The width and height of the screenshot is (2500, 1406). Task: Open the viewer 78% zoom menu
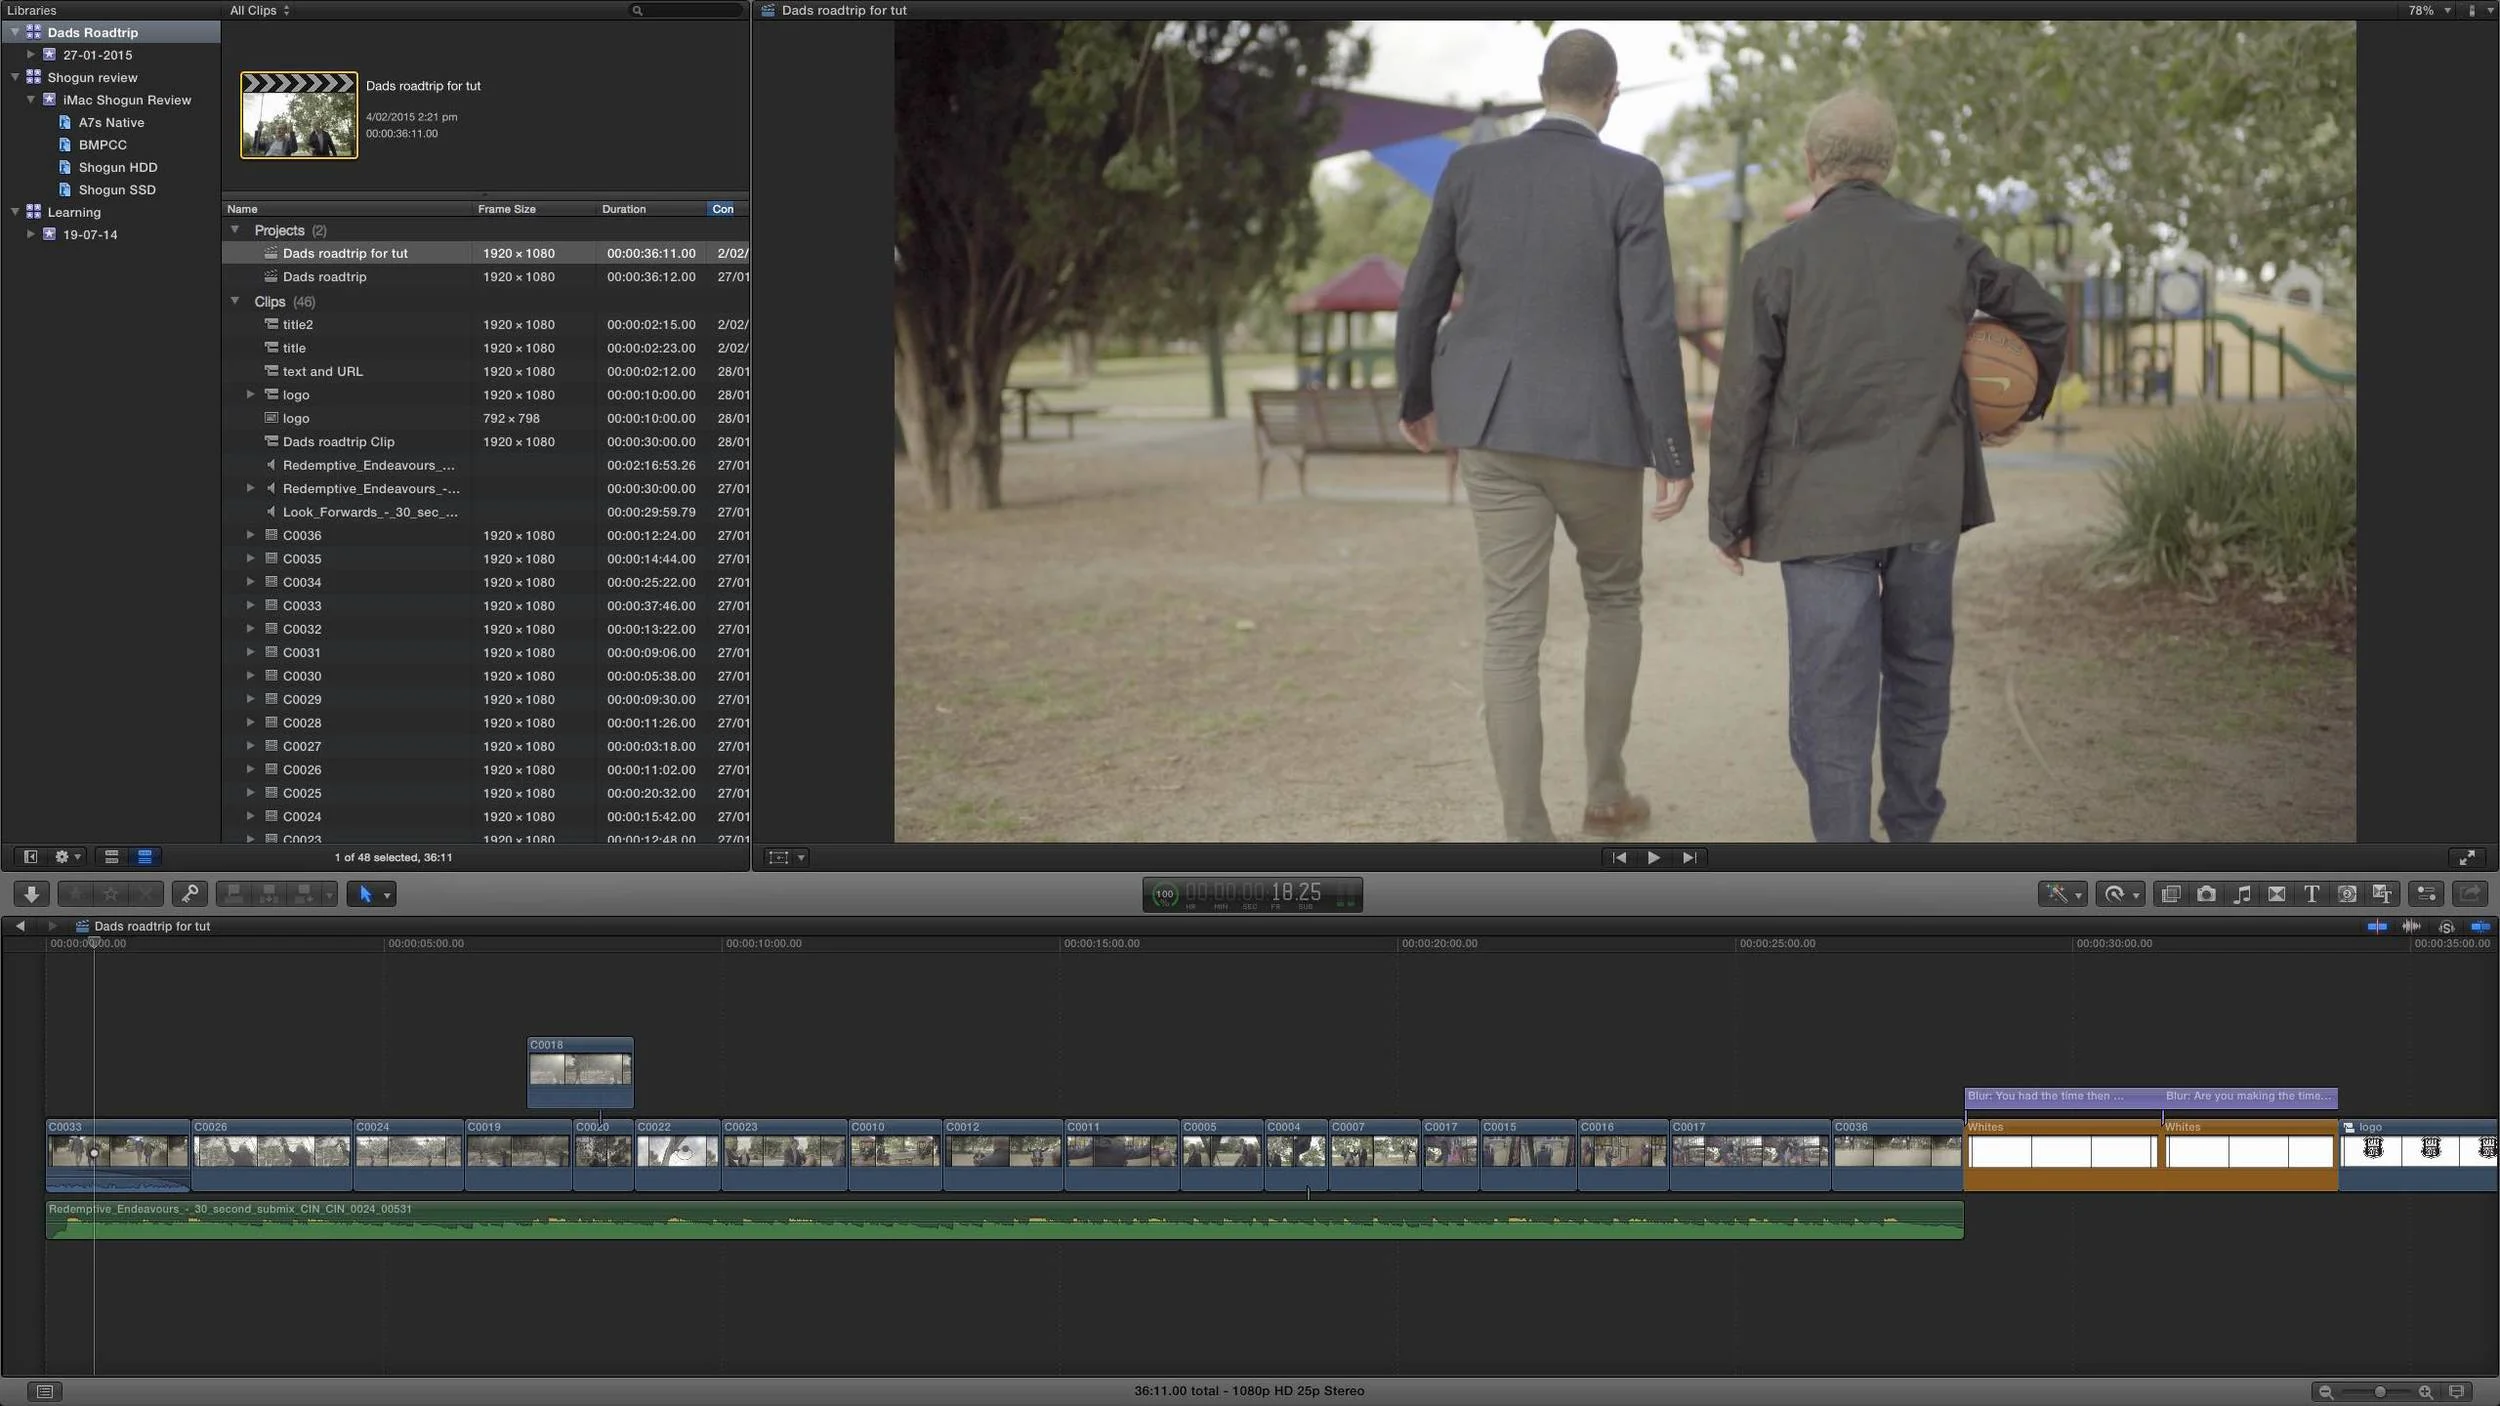click(x=2427, y=10)
